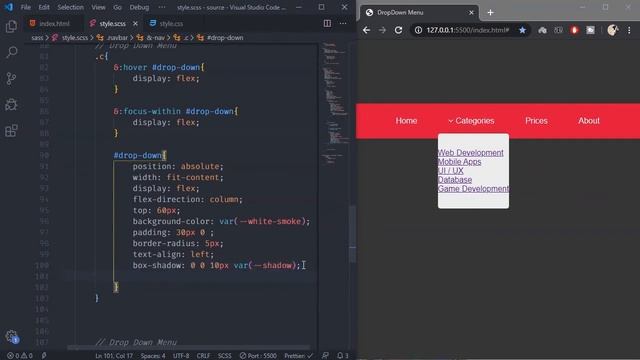The image size is (640, 360).
Task: Click the sass breadcrumb folder
Action: (37, 38)
